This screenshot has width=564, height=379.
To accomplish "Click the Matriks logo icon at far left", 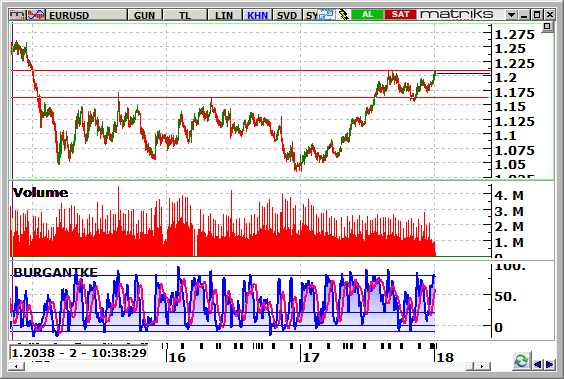I will point(18,15).
